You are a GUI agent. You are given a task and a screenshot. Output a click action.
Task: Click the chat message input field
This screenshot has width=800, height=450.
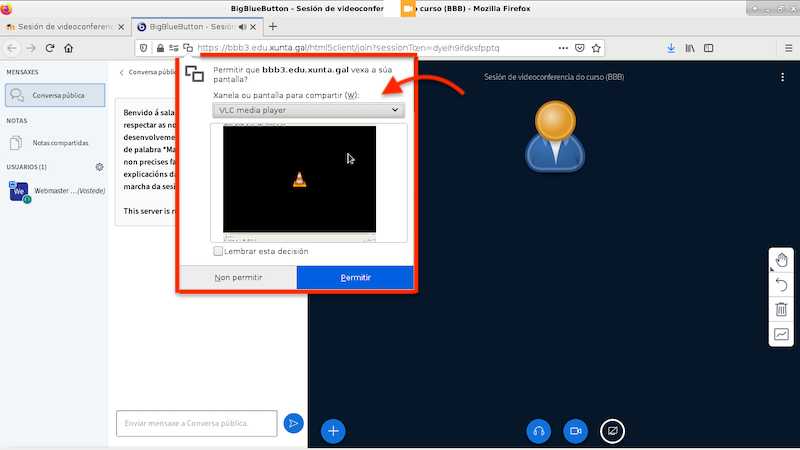(196, 423)
